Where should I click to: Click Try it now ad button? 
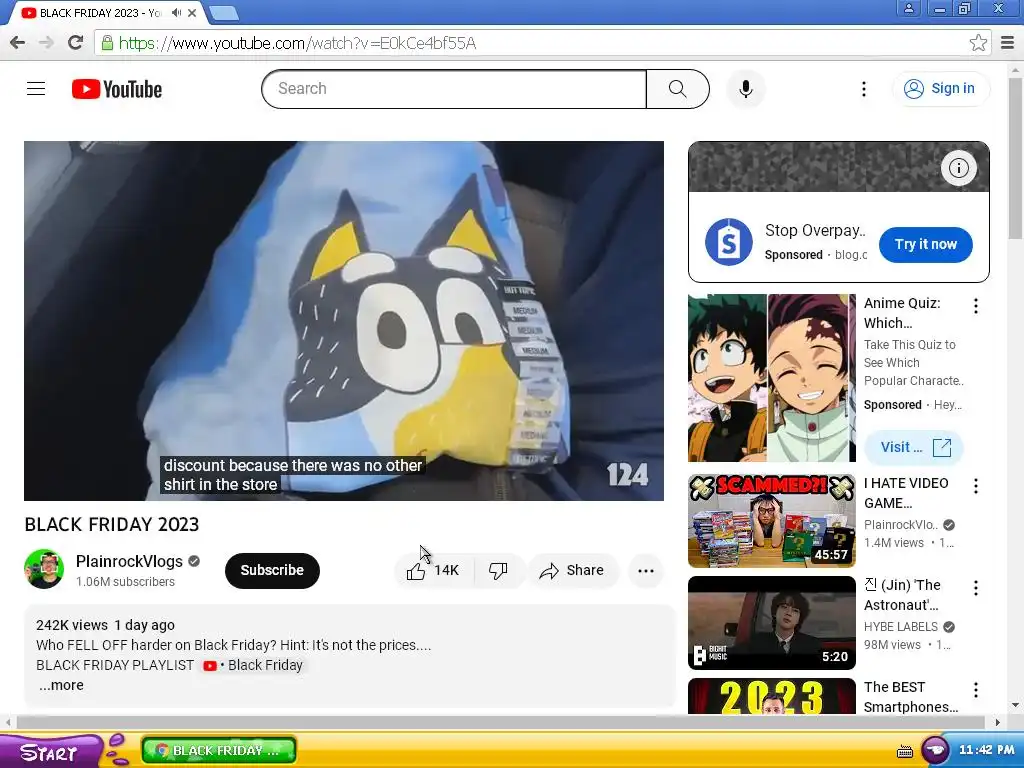925,244
